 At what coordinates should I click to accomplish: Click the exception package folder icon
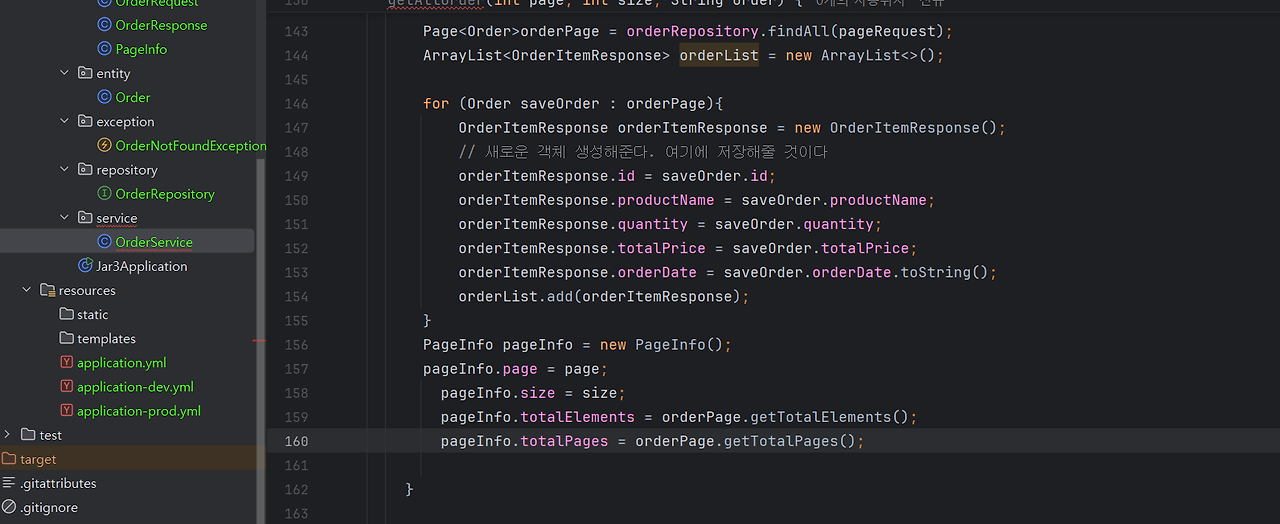[85, 121]
